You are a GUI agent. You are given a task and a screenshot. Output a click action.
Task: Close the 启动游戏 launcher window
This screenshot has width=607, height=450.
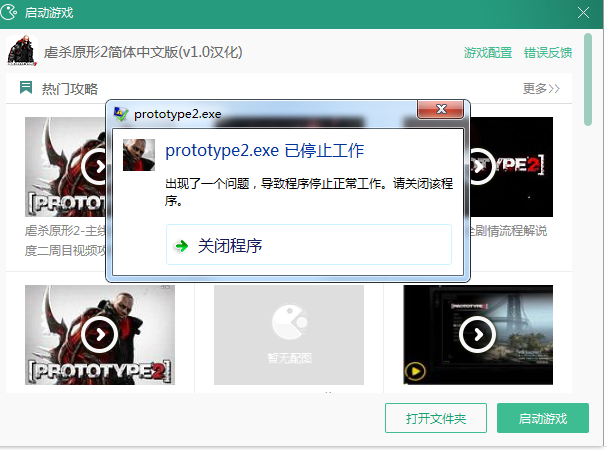click(583, 13)
